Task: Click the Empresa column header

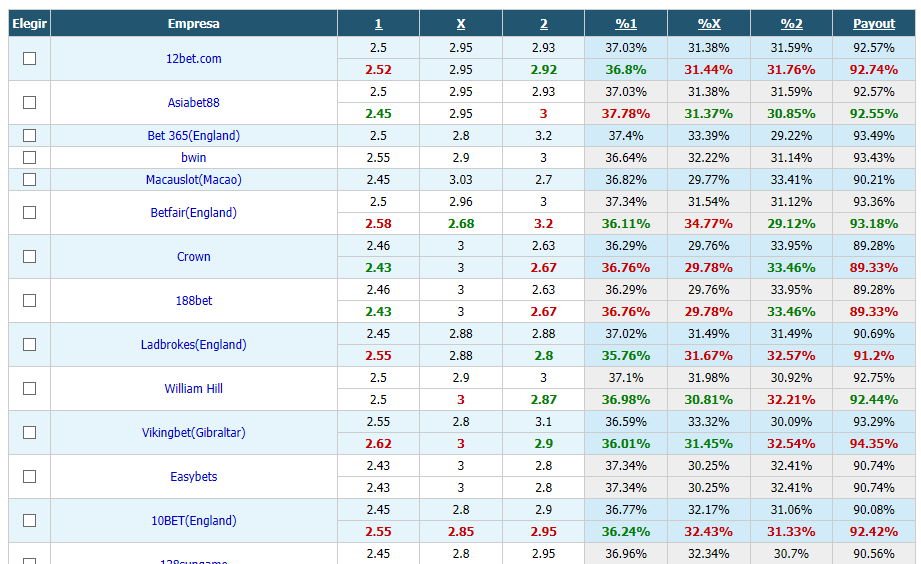Action: click(x=194, y=24)
